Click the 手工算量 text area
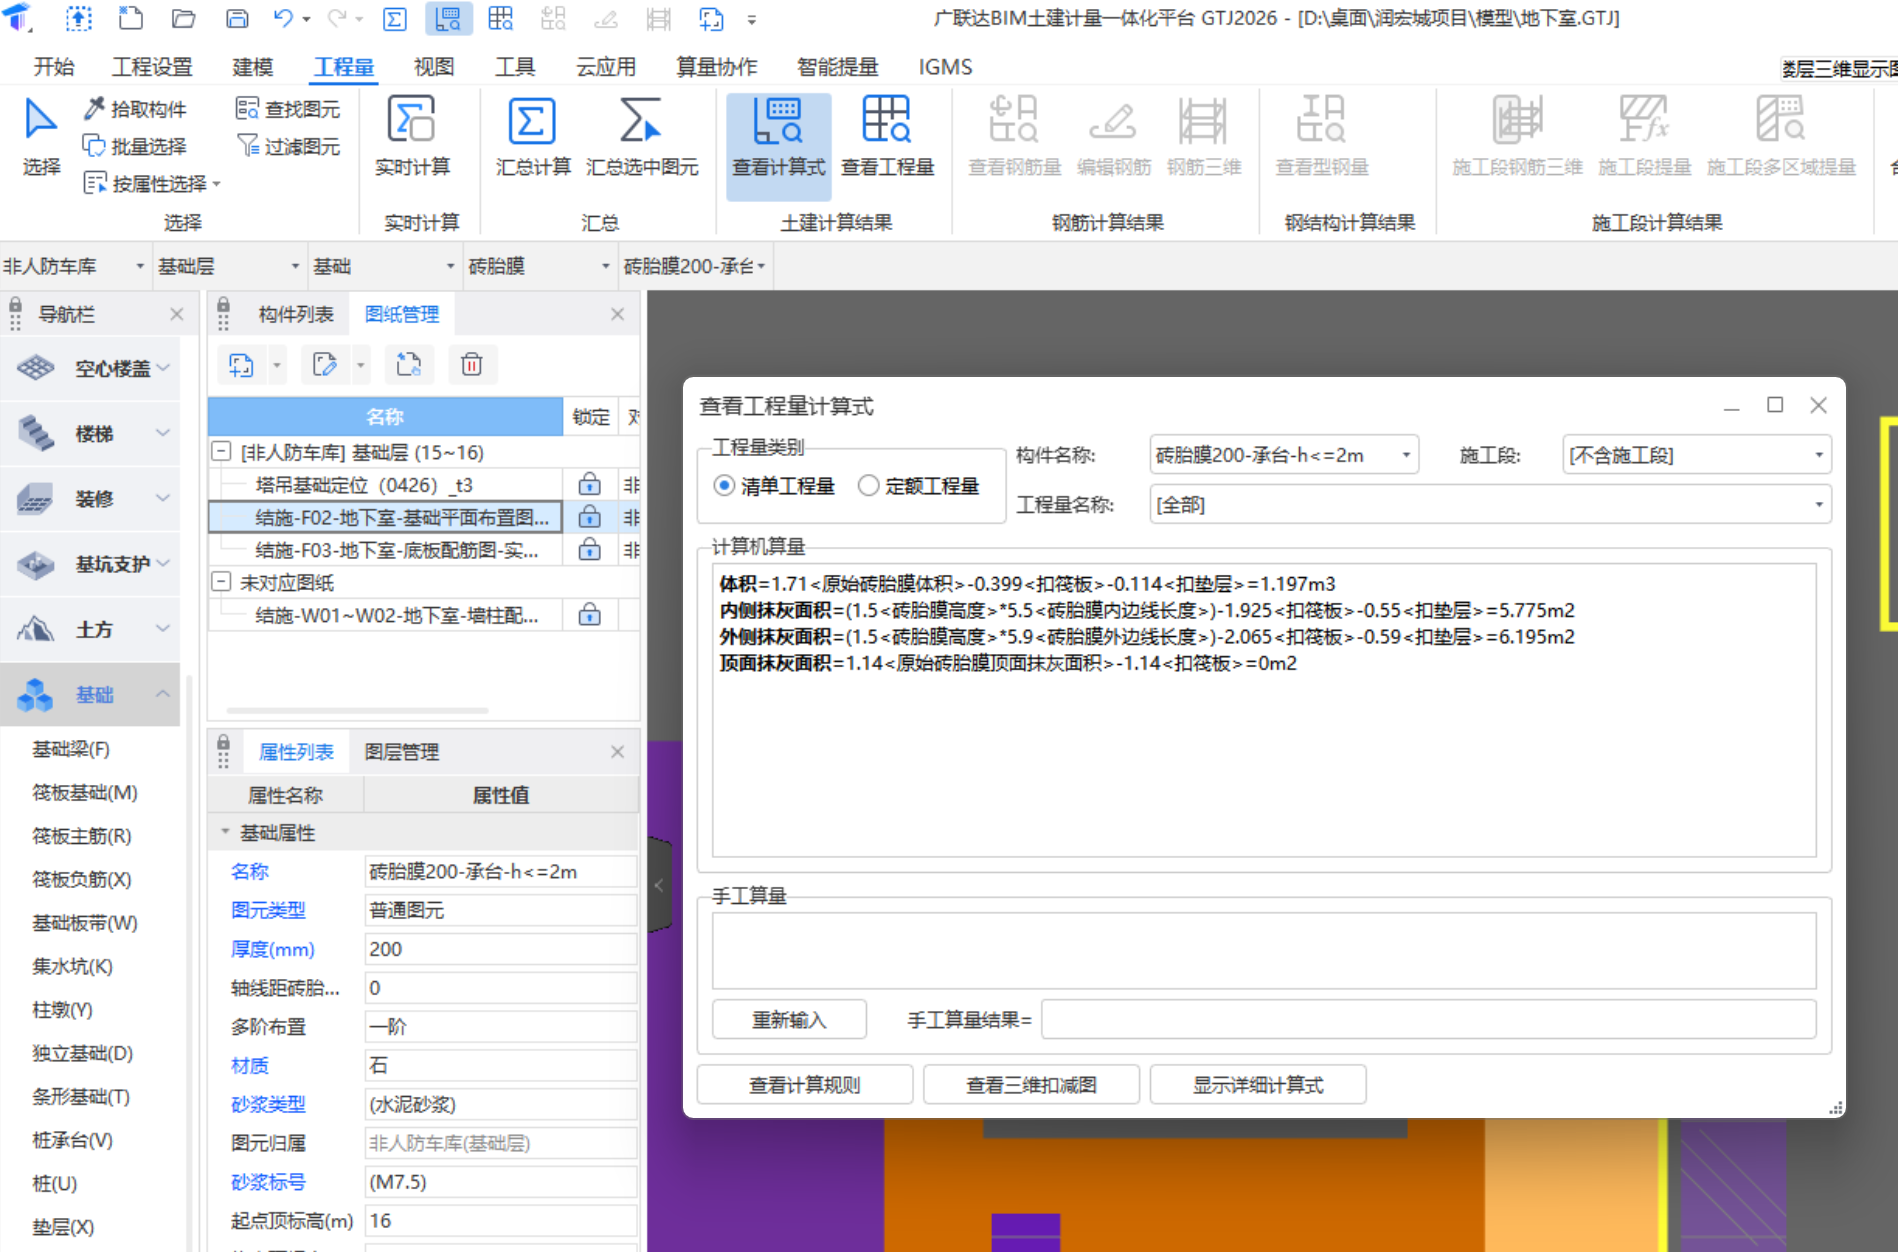The height and width of the screenshot is (1252, 1898). [1264, 951]
